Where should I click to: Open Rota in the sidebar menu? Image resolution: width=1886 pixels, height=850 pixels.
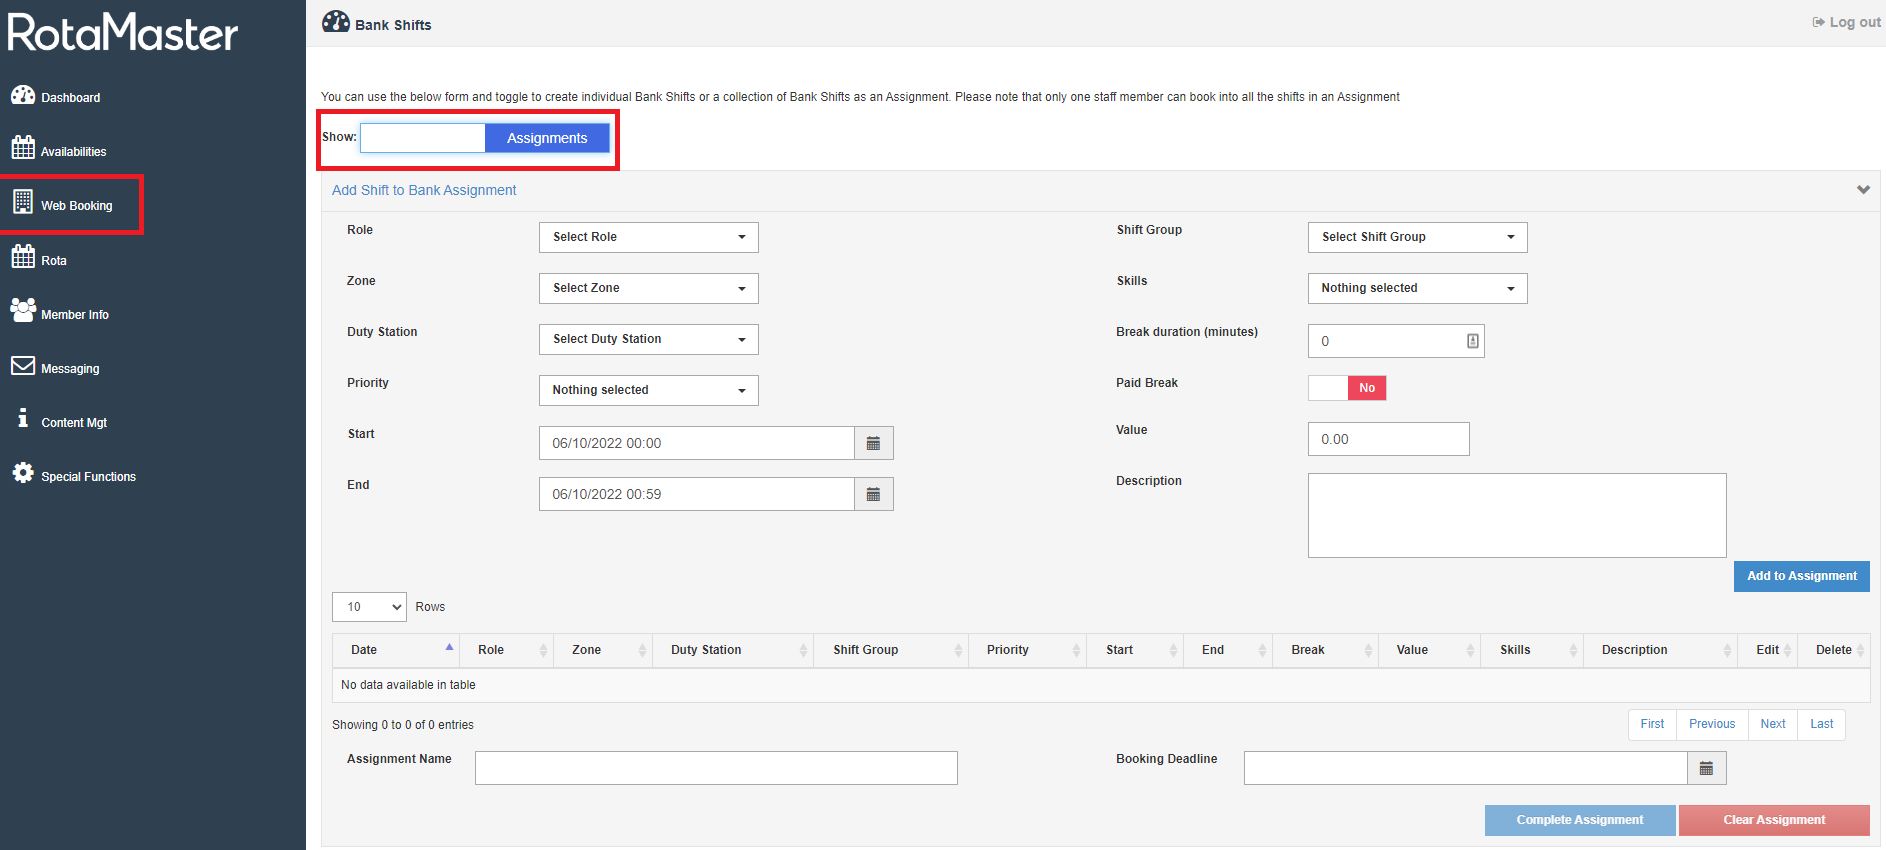[54, 260]
